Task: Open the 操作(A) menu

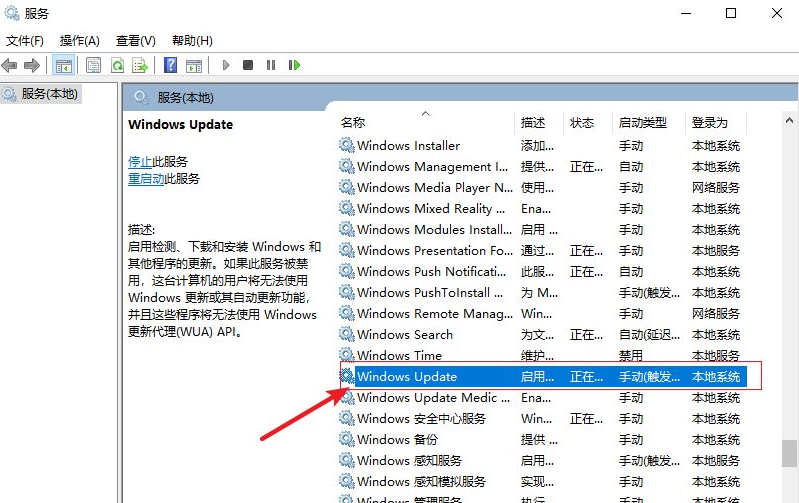Action: [x=79, y=41]
